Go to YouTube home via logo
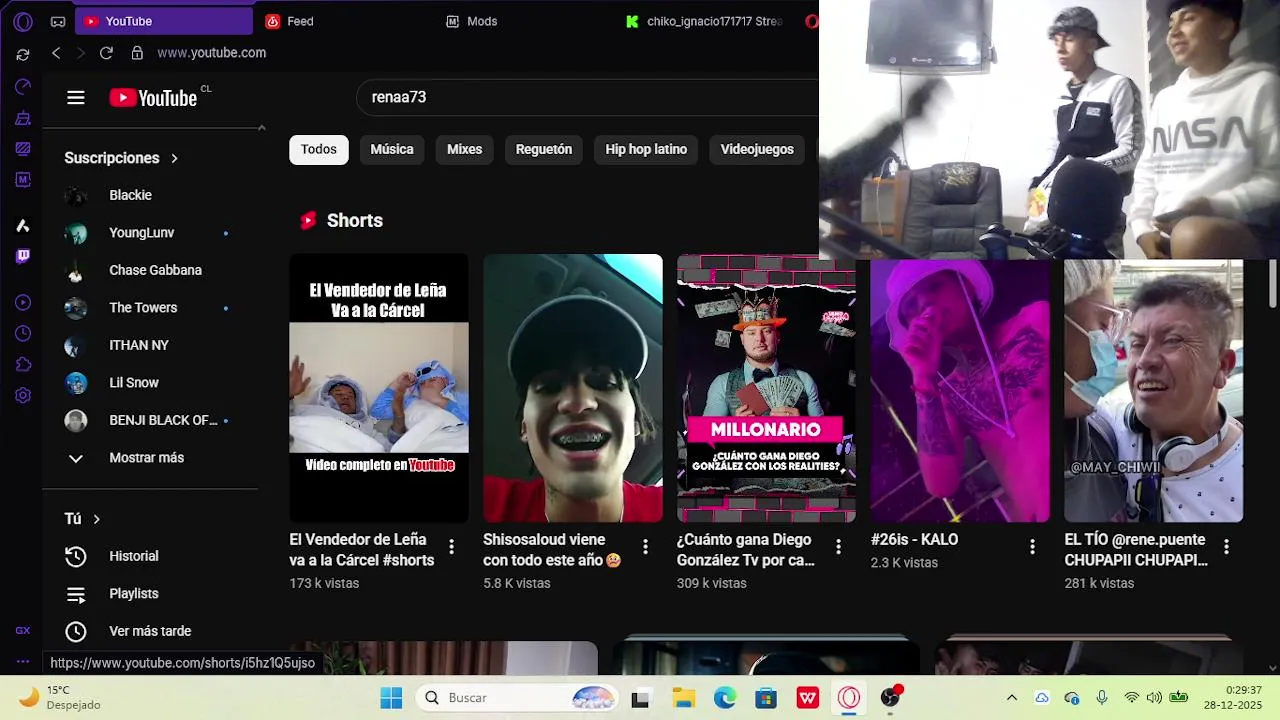 [153, 98]
